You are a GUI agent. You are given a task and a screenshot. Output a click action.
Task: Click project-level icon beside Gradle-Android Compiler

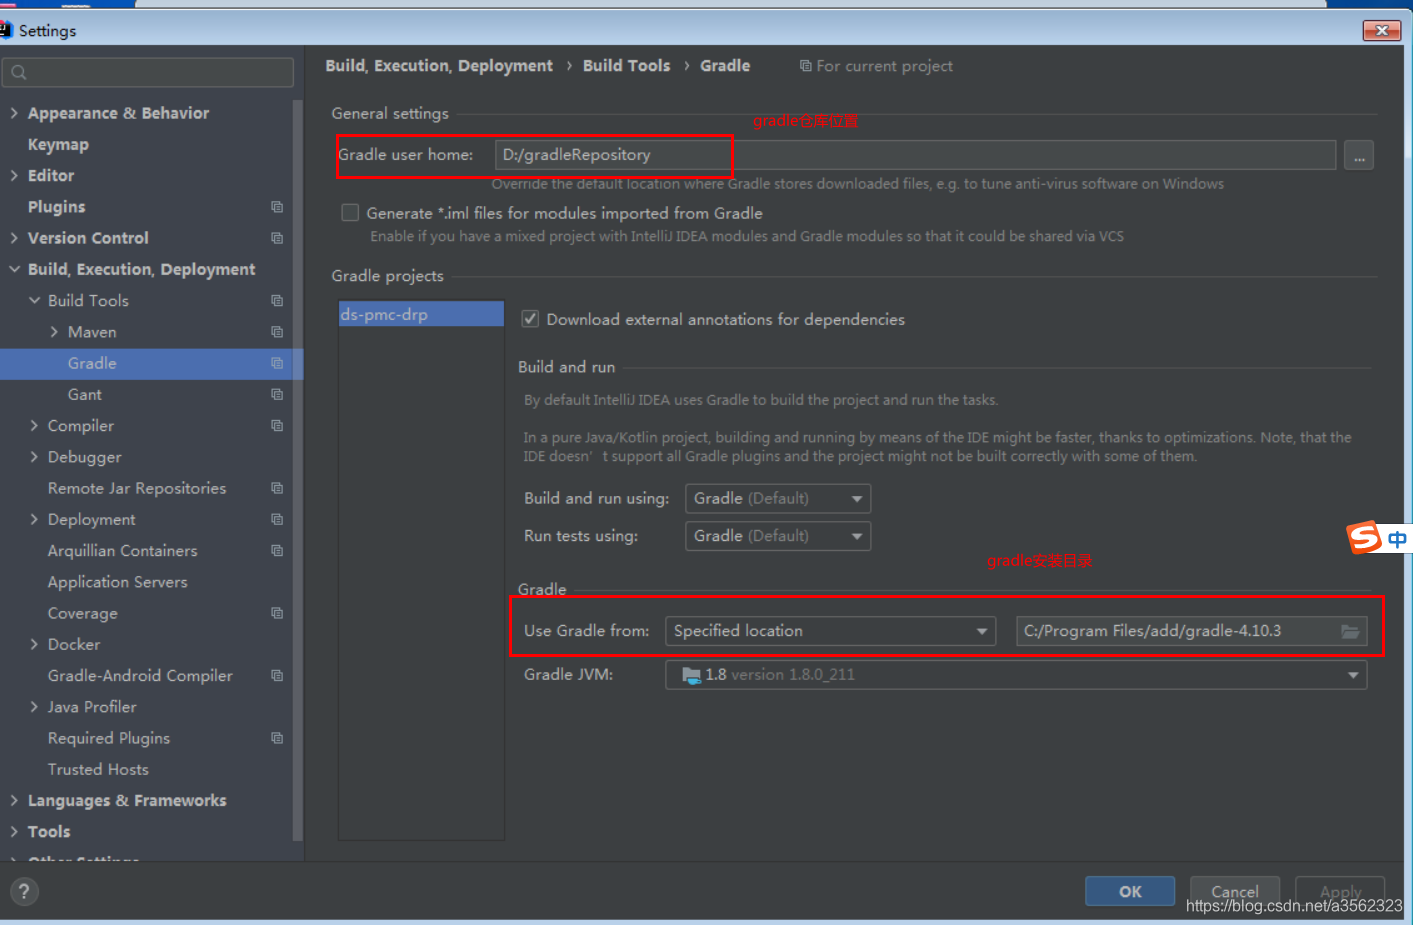tap(277, 676)
